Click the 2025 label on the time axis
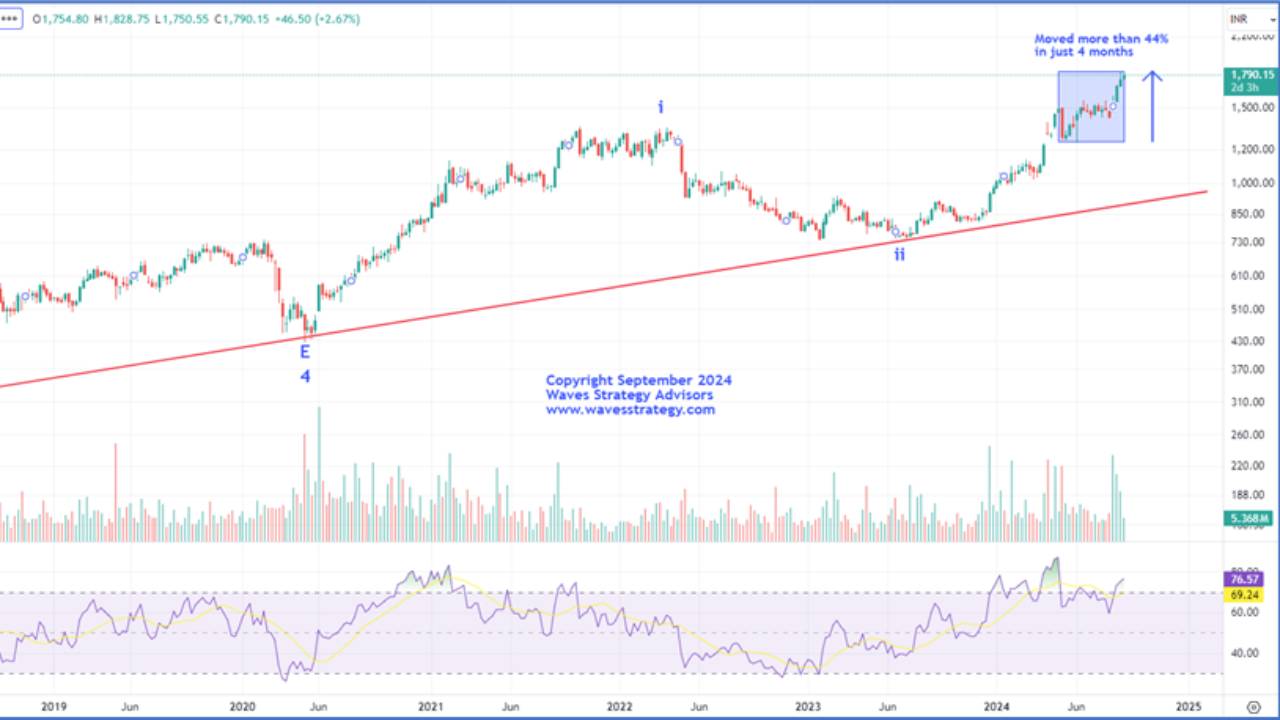This screenshot has height=720, width=1280. coord(1189,705)
